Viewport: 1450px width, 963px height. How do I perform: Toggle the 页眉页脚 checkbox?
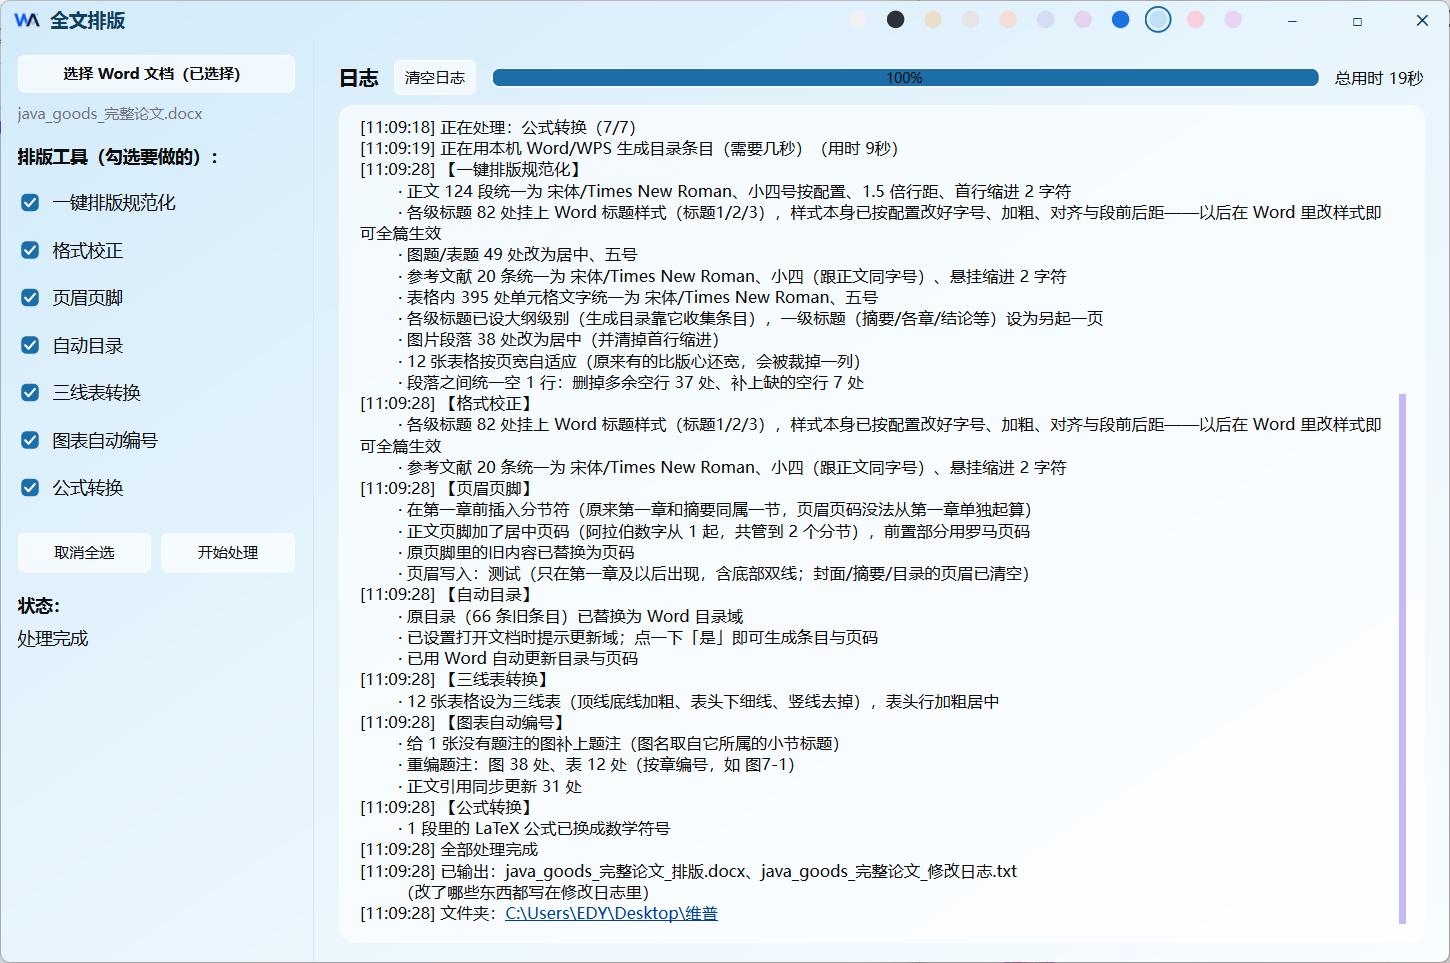coord(30,298)
